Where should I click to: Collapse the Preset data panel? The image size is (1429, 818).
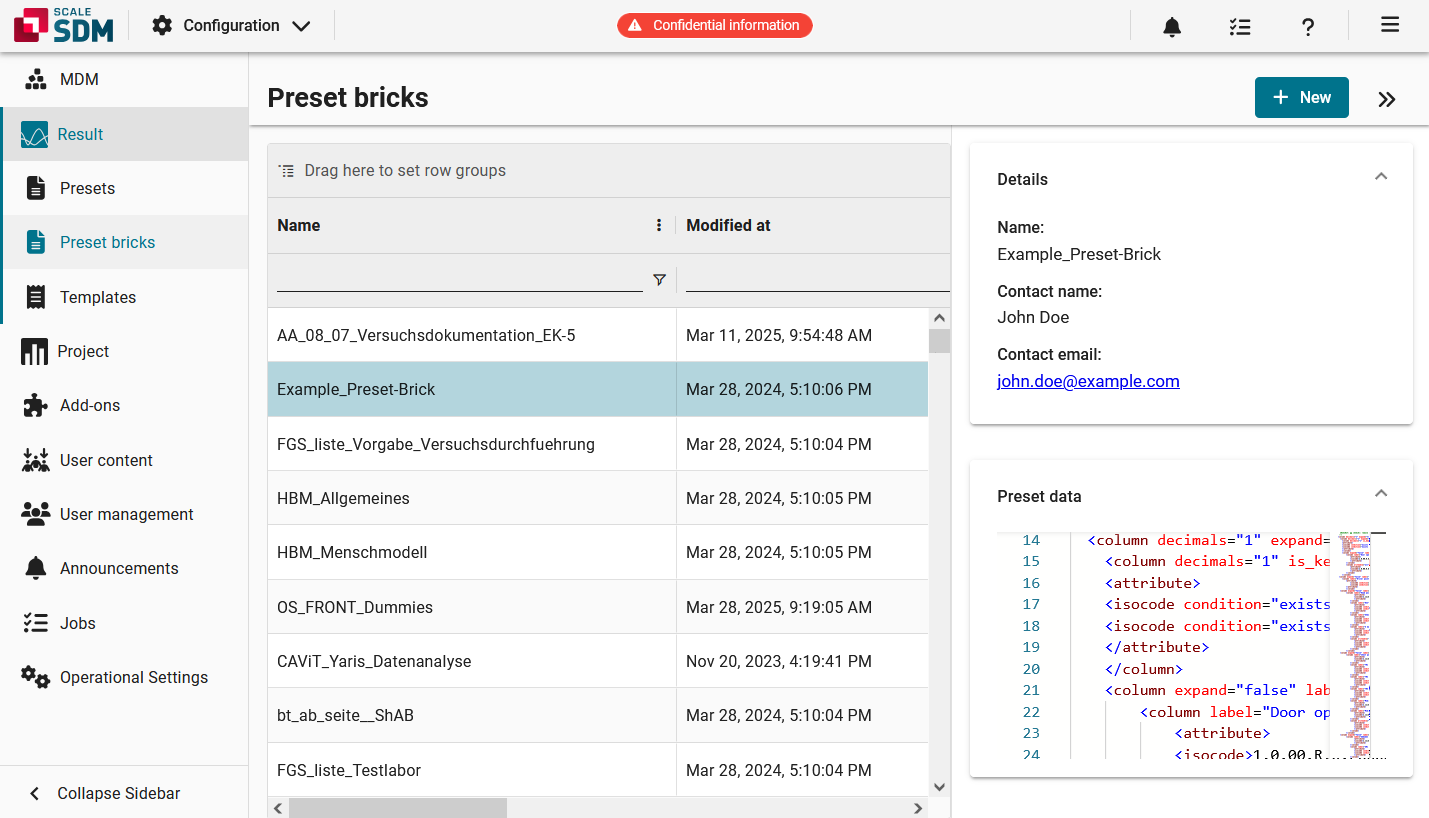pos(1381,493)
